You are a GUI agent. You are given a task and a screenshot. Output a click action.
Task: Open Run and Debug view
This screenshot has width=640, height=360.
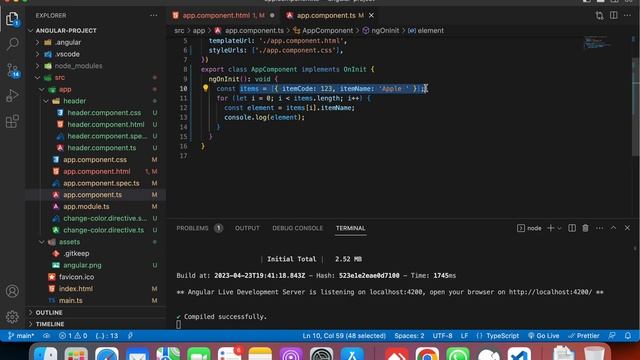click(x=12, y=96)
